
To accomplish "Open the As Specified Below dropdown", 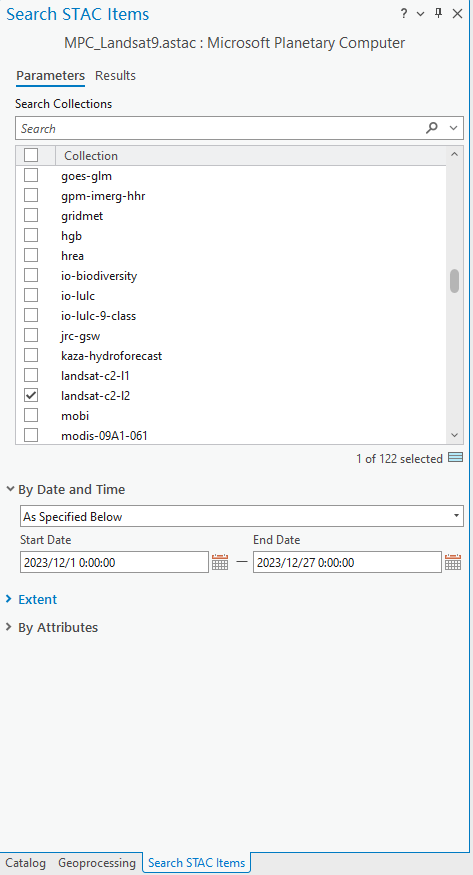I will click(242, 516).
